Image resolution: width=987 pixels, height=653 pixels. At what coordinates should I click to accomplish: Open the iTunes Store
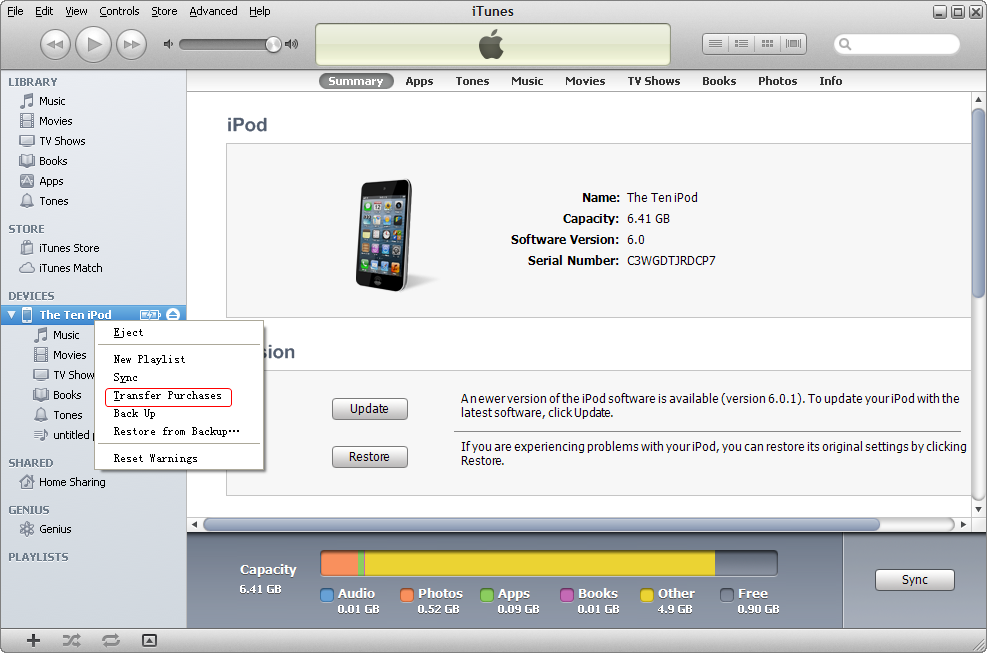pos(93,248)
